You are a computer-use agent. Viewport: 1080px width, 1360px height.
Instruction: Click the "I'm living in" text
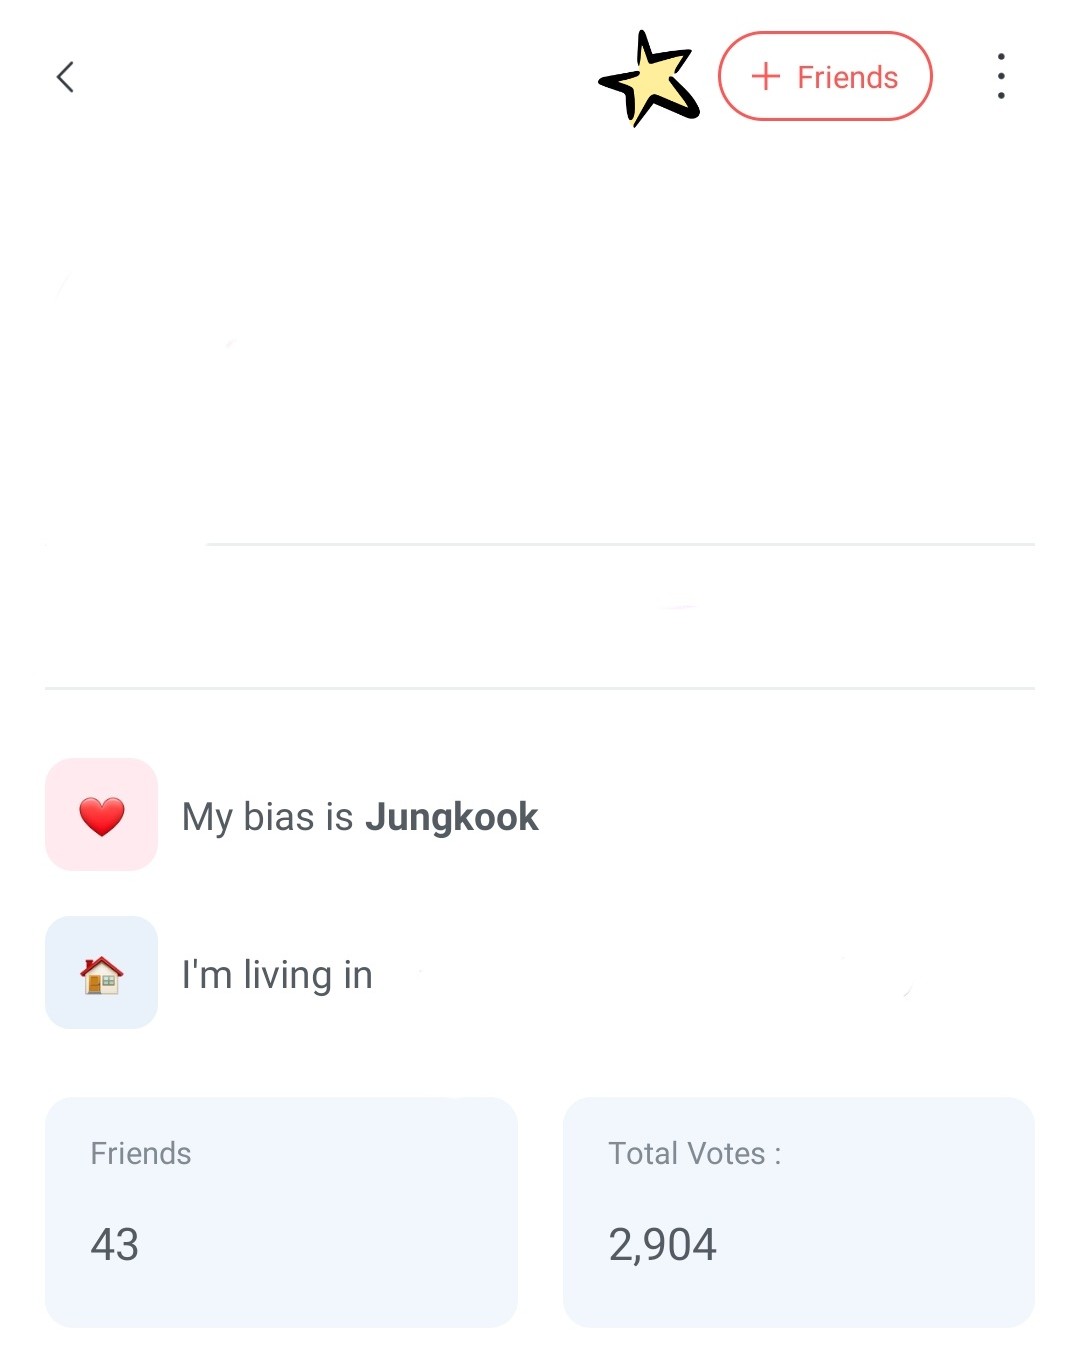[x=277, y=975]
